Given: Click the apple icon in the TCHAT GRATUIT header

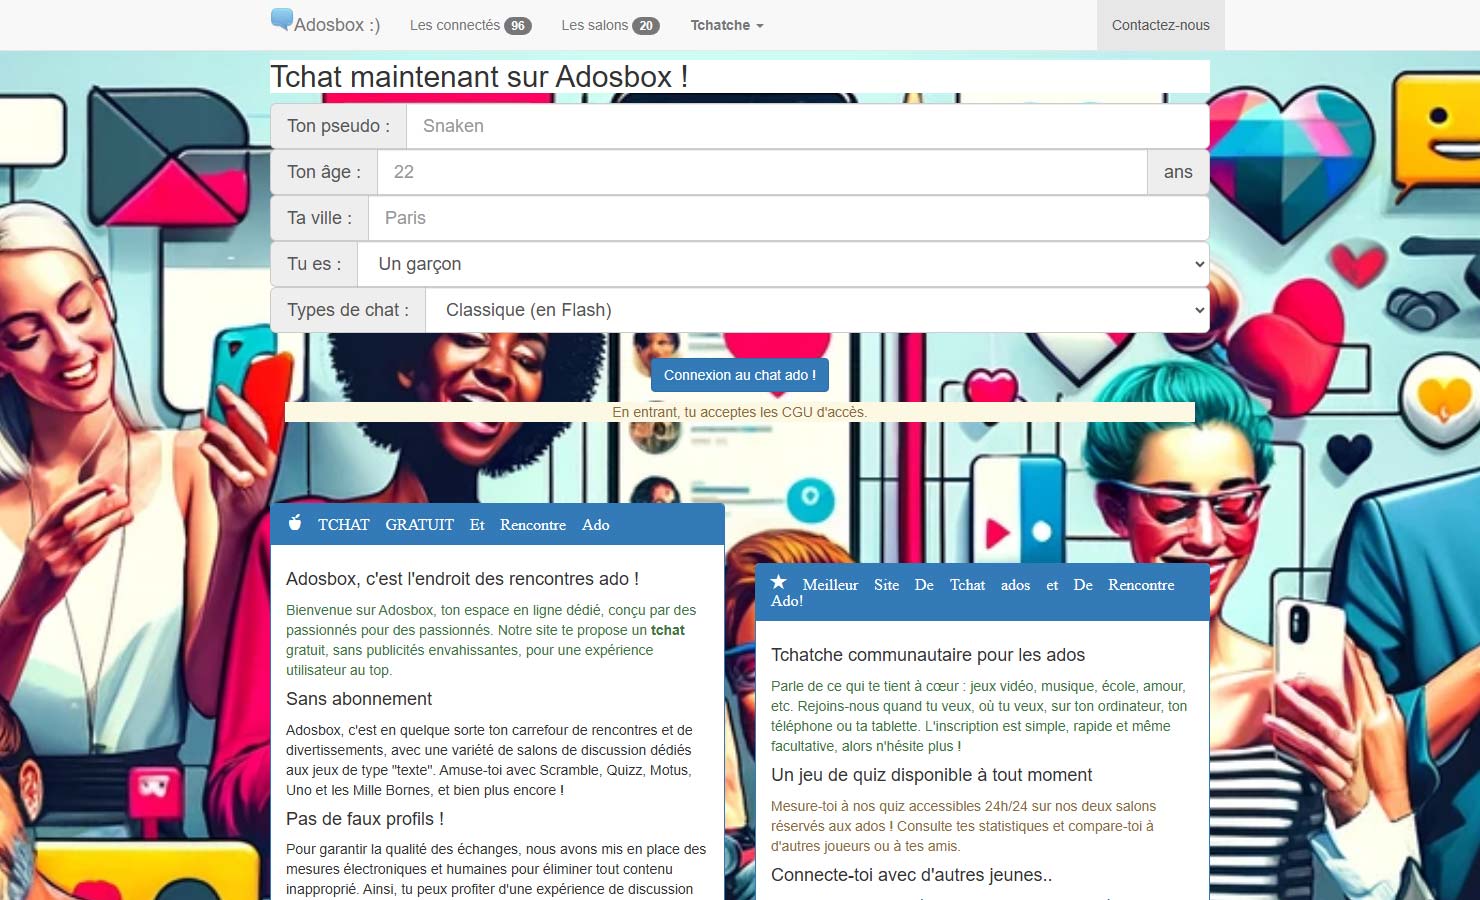Looking at the screenshot, I should point(295,523).
